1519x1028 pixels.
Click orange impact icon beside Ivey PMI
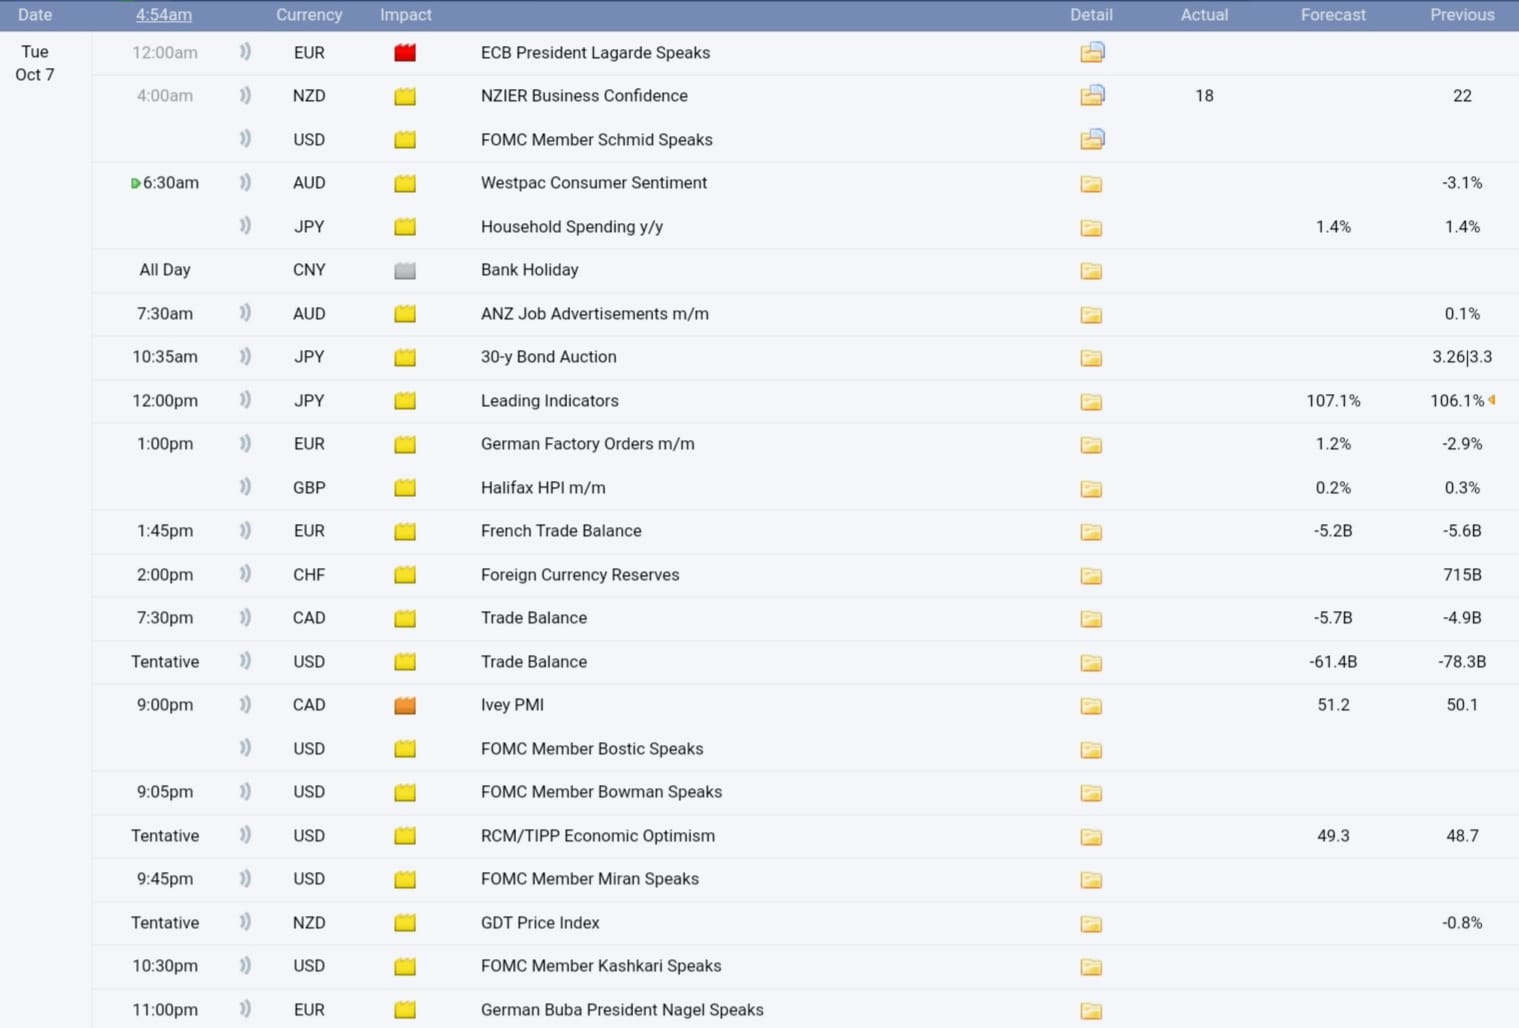(405, 706)
